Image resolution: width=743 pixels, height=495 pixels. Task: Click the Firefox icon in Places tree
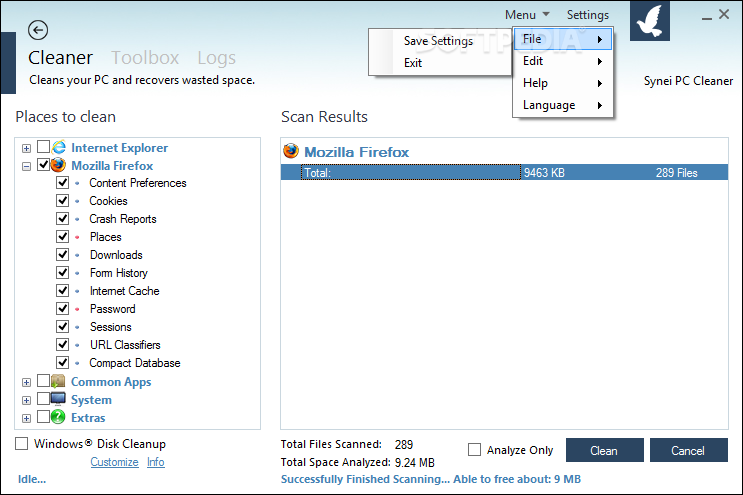[x=58, y=165]
